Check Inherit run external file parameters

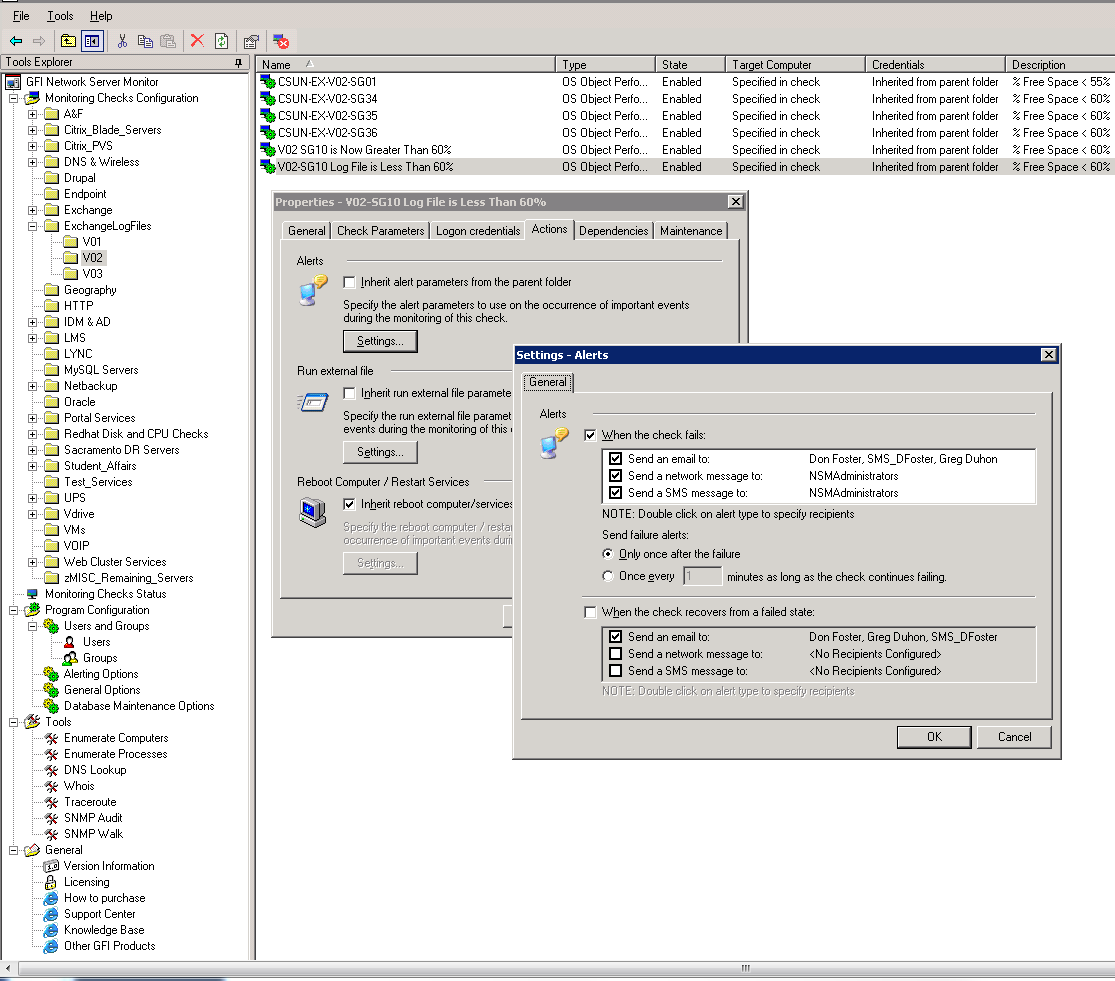(x=349, y=393)
